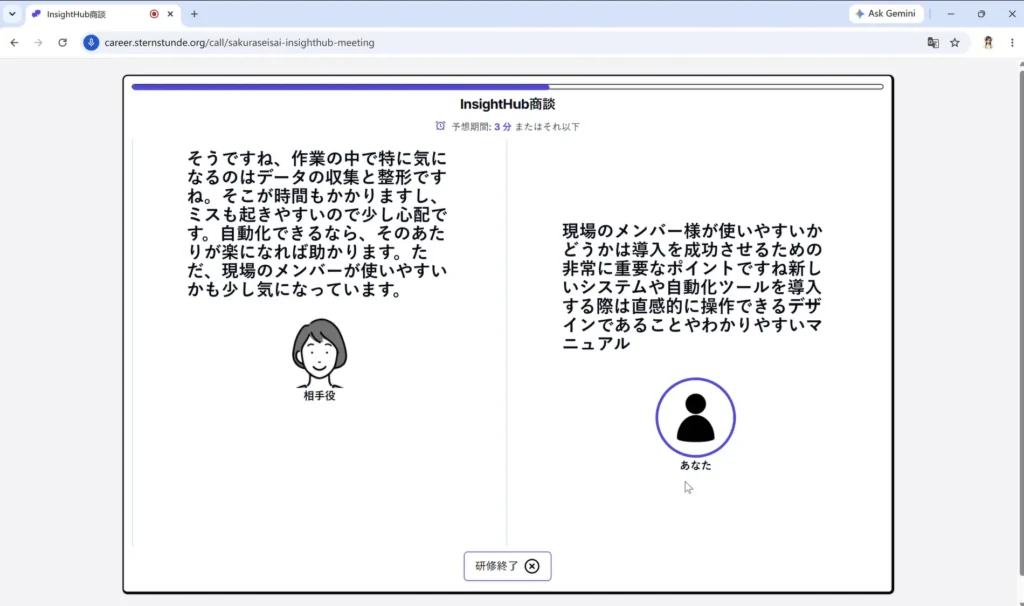
Task: Click the browser back arrow
Action: (14, 42)
